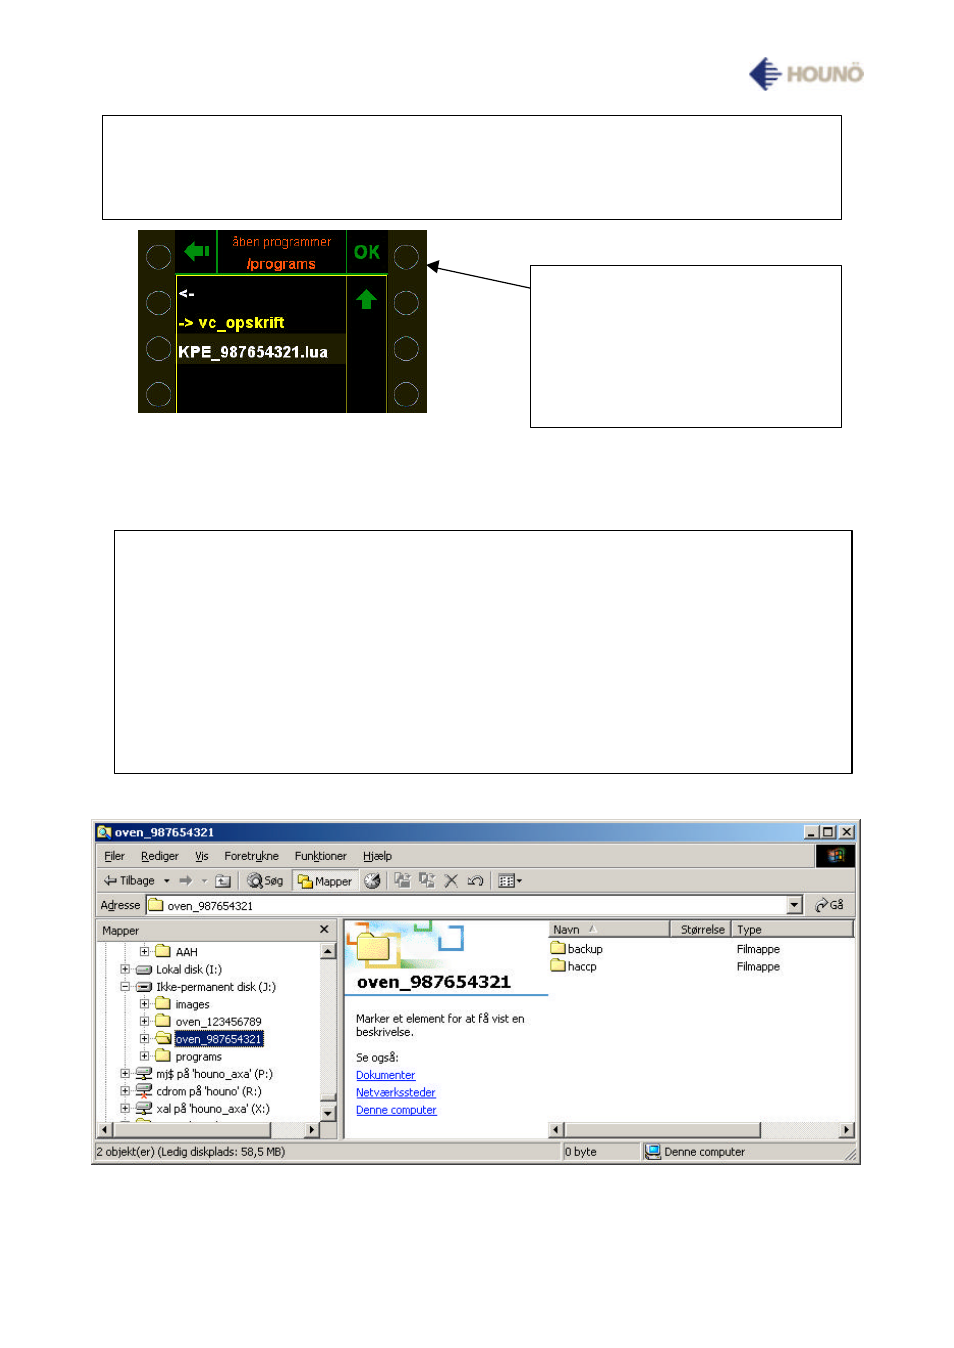Viewport: 954px width, 1348px height.
Task: Sort by the Størrelse column header
Action: (701, 929)
